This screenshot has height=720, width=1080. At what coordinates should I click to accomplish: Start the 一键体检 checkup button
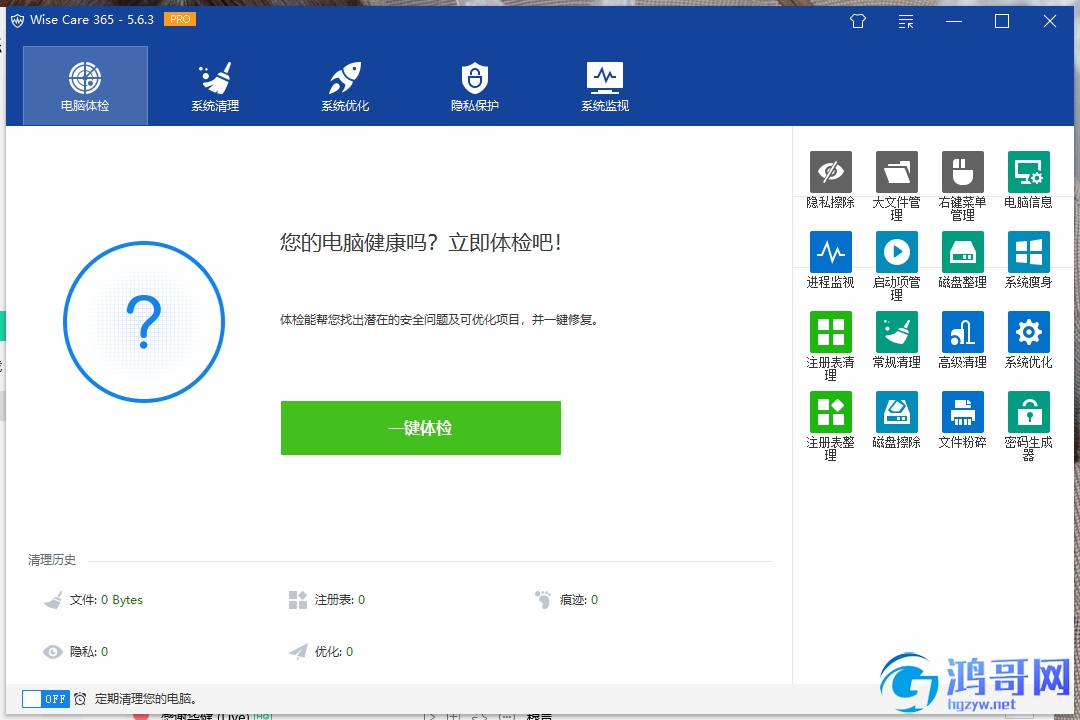point(421,428)
